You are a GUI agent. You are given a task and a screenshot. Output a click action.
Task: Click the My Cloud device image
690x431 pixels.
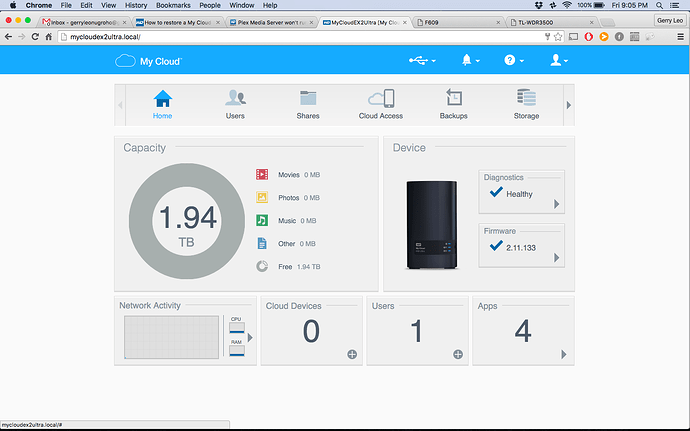(432, 225)
